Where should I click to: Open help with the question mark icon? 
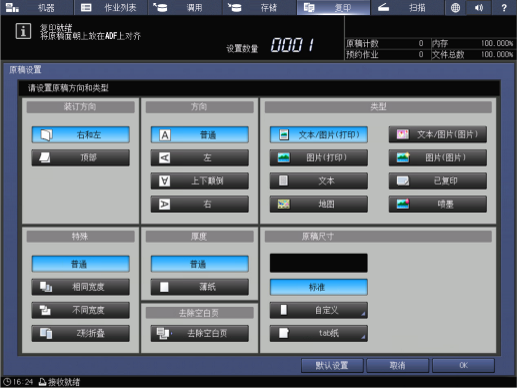pyautogui.click(x=504, y=7)
